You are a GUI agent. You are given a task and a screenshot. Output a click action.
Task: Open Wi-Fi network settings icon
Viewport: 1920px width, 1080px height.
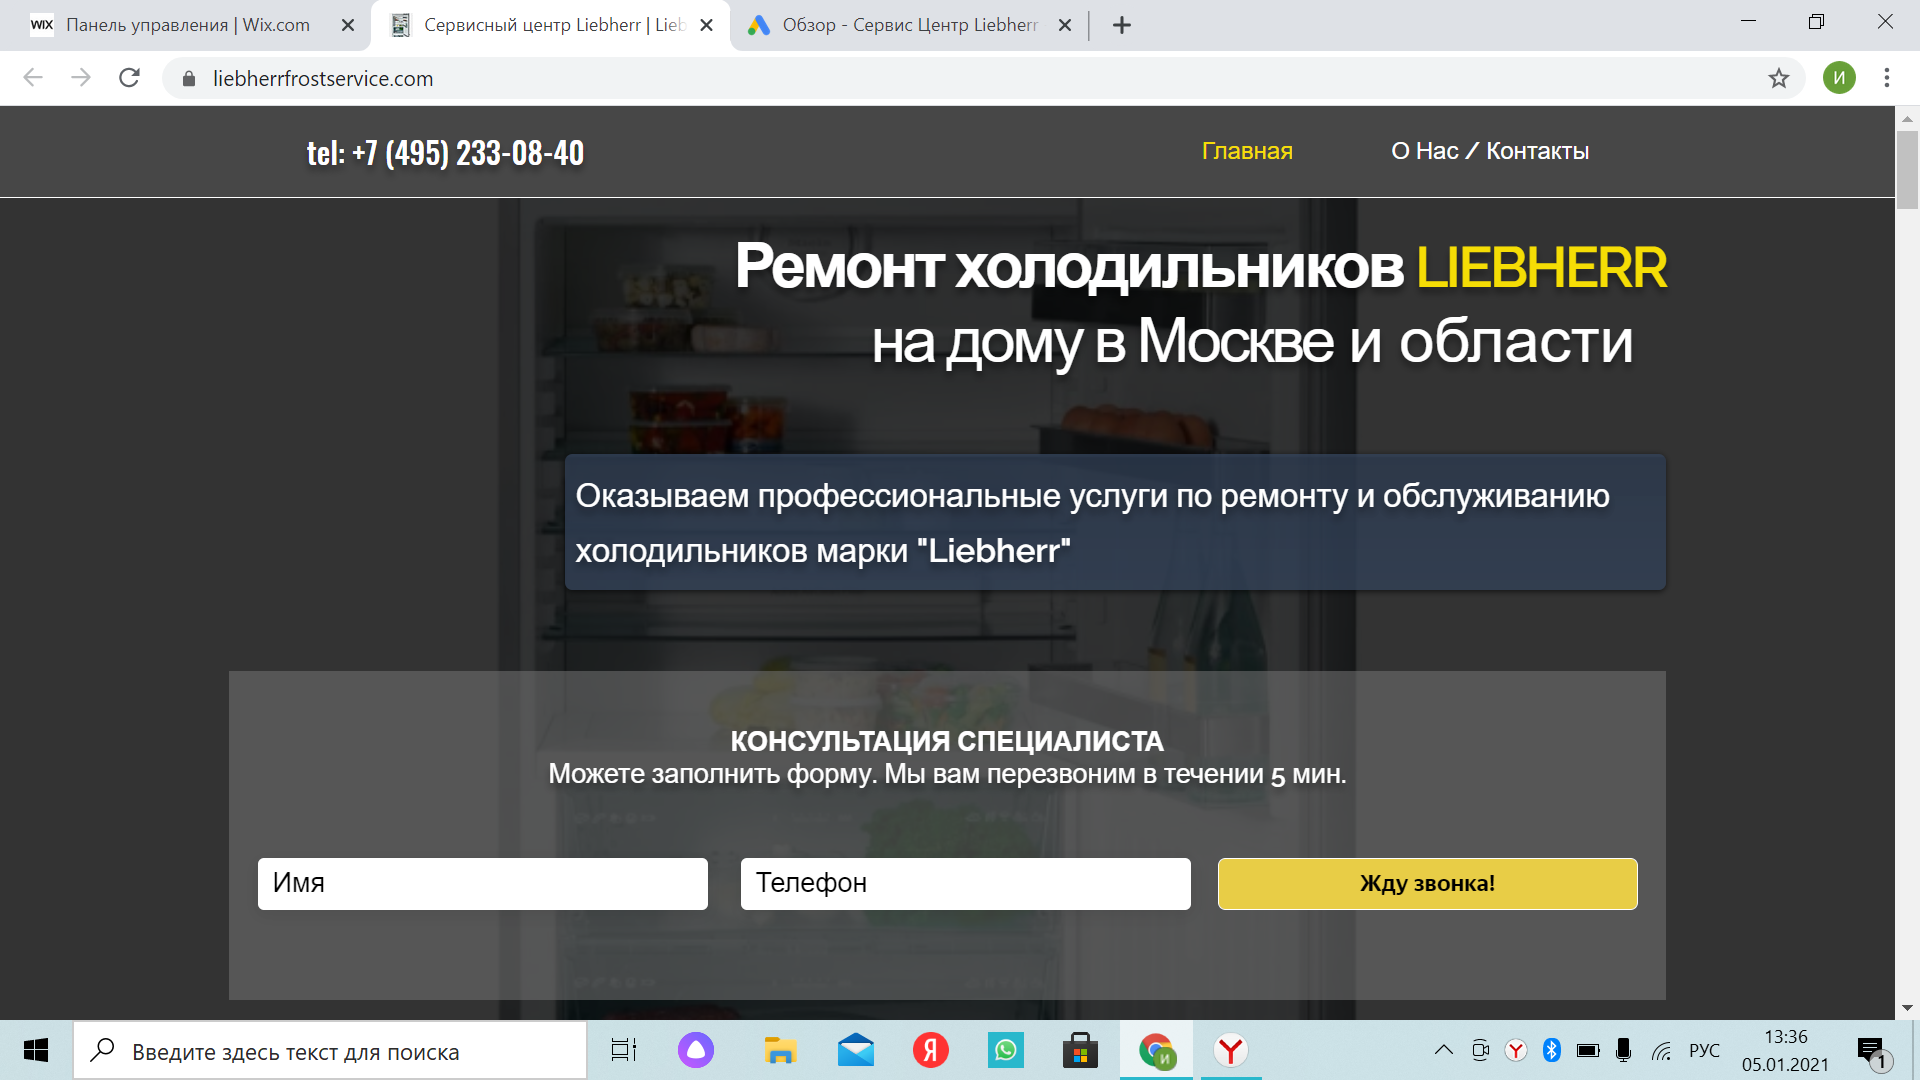(1662, 1050)
